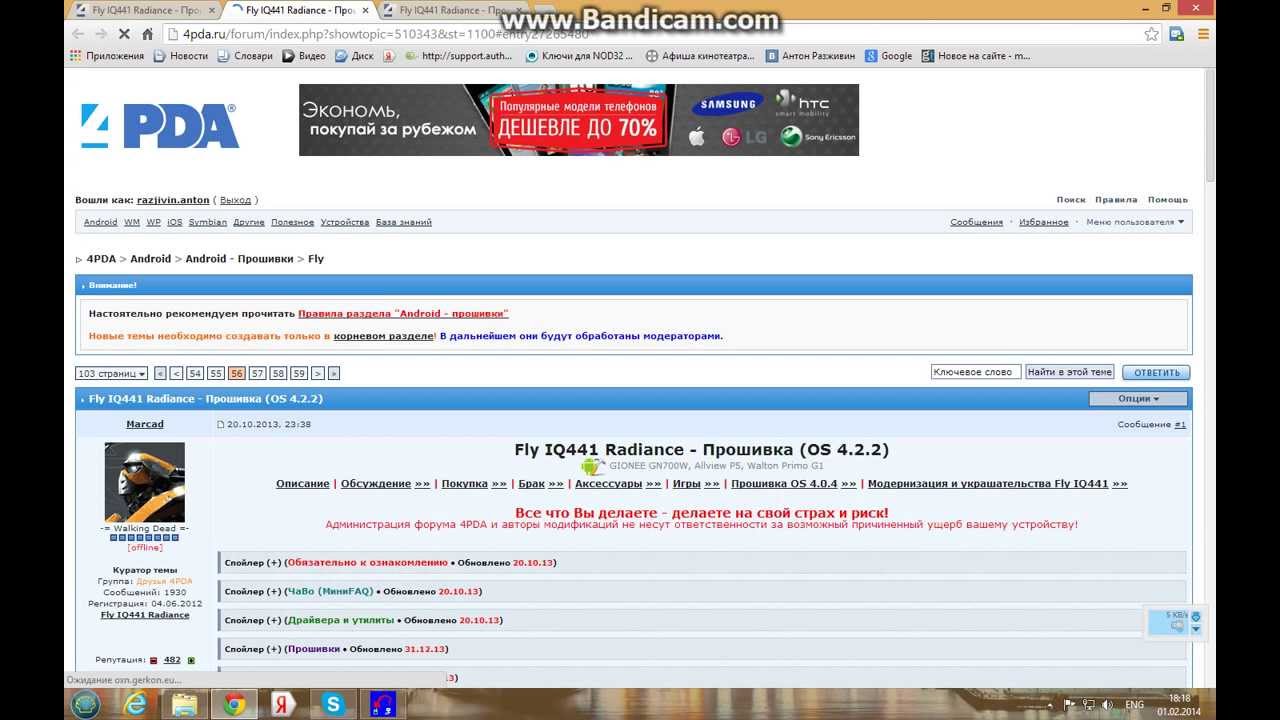1280x720 pixels.
Task: Open the phone discount banner ad
Action: (579, 120)
